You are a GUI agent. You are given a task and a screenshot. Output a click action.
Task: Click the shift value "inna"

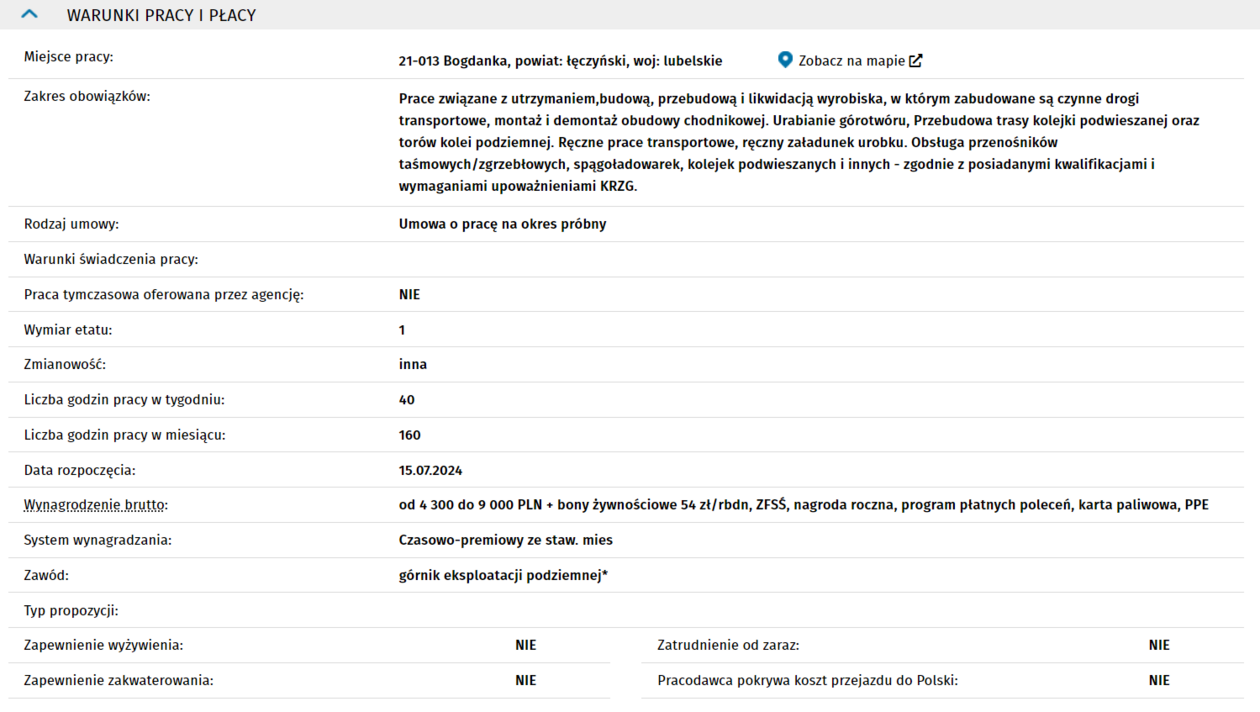(413, 365)
